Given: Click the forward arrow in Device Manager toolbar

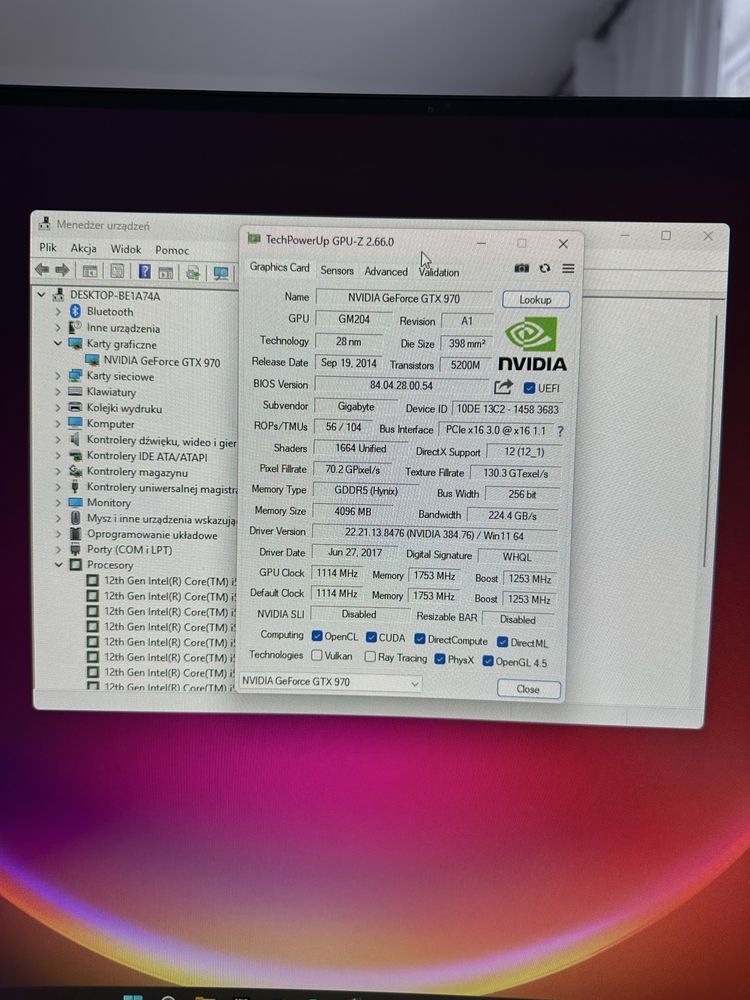Looking at the screenshot, I should (62, 270).
